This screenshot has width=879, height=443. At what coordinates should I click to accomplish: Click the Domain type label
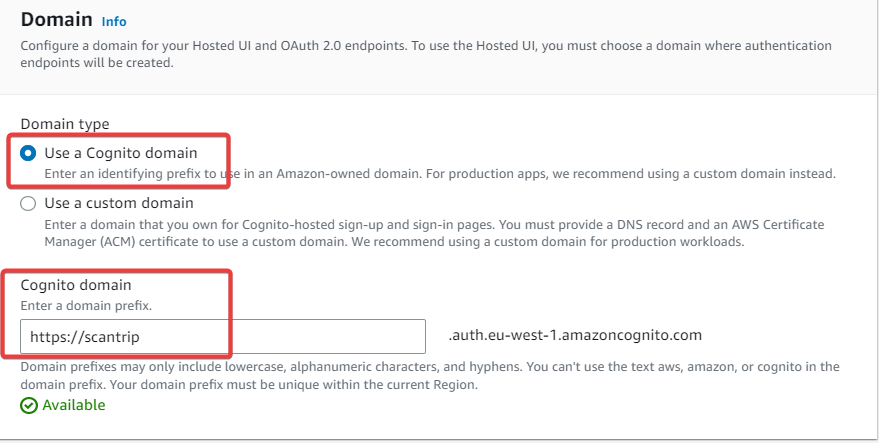(65, 124)
